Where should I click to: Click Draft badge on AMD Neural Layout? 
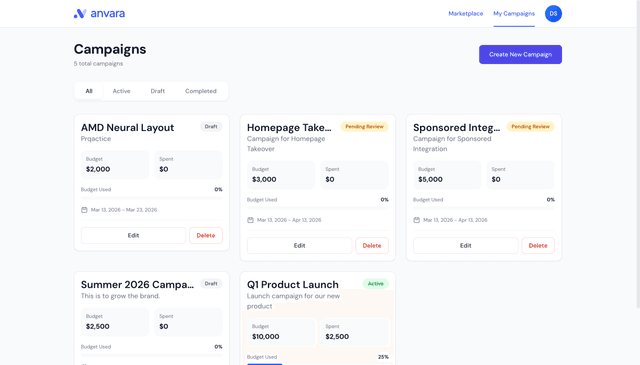coord(211,127)
